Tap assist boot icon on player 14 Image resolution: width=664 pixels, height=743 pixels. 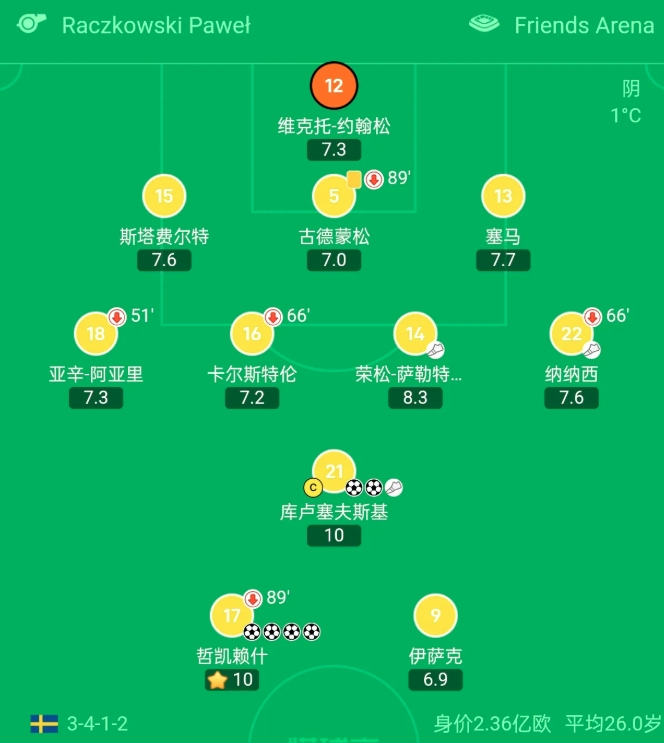click(x=436, y=351)
